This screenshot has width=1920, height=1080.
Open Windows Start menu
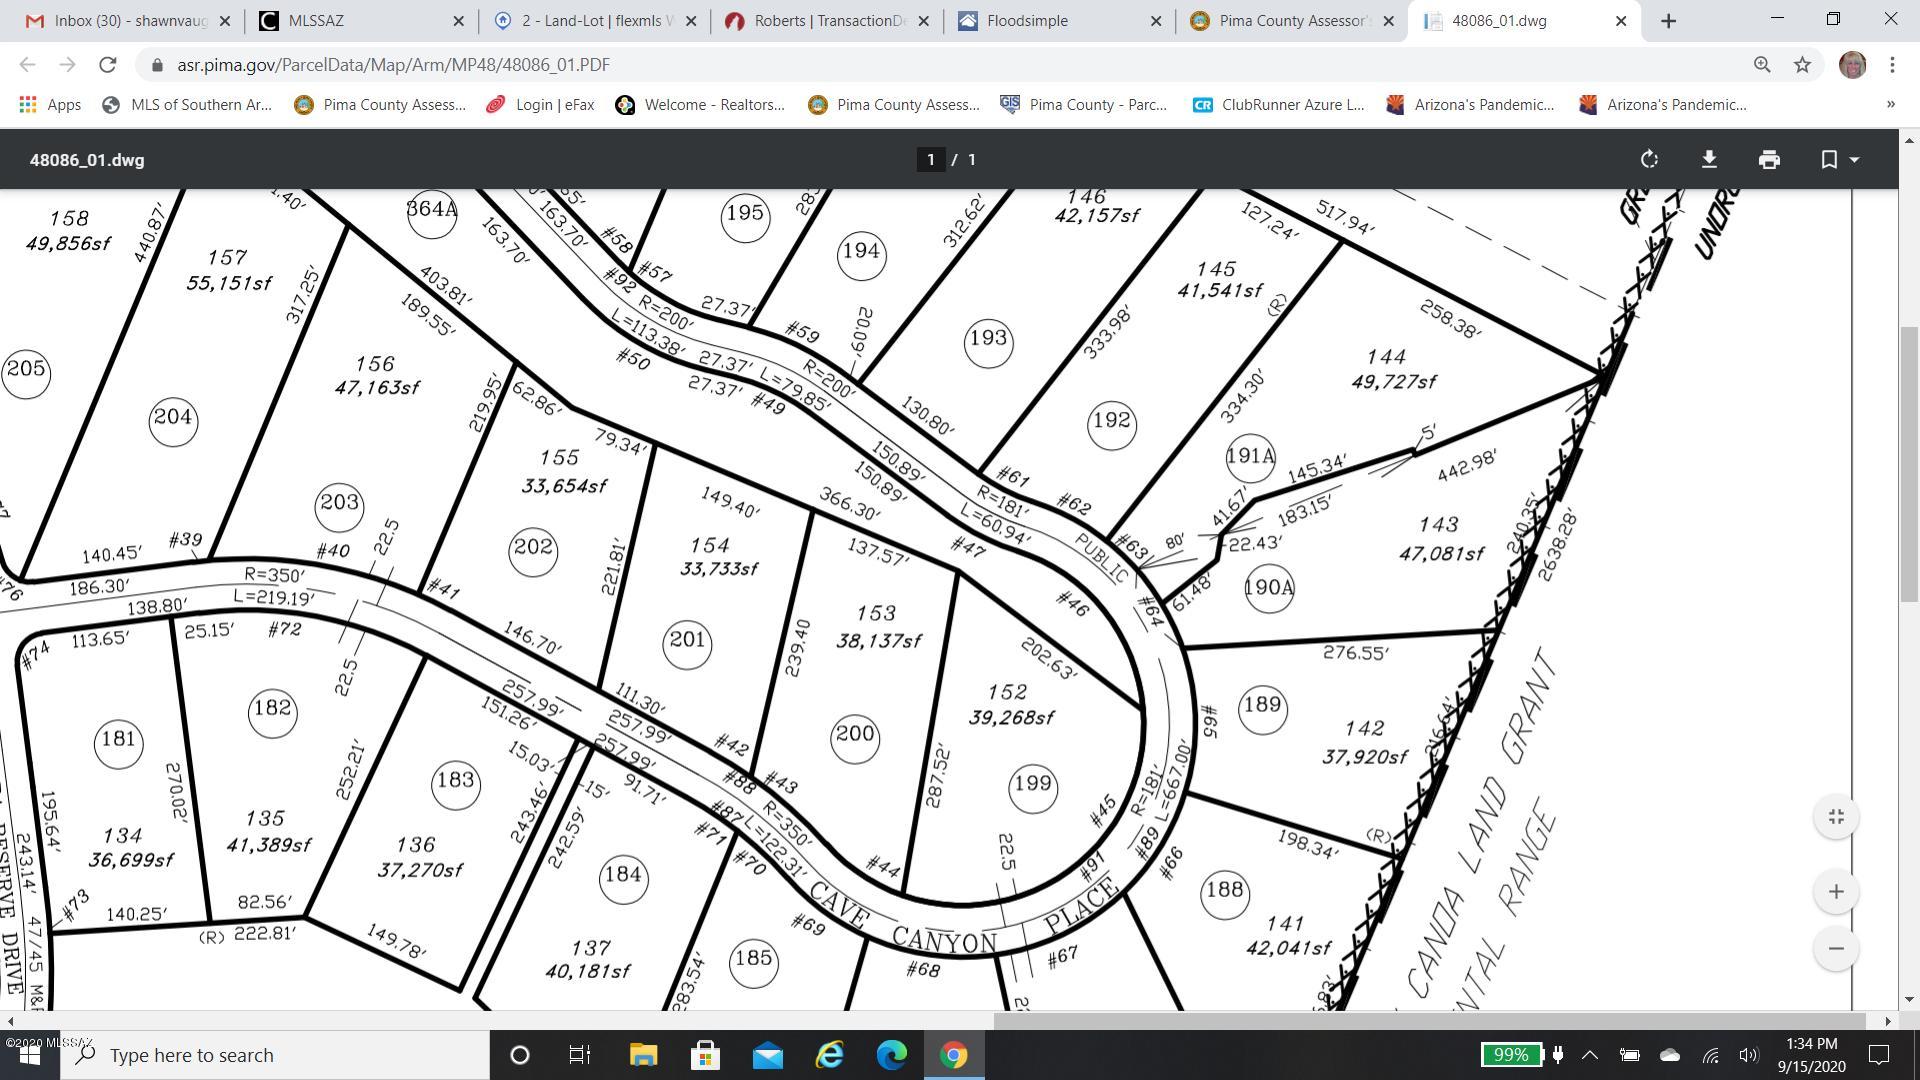(29, 1055)
